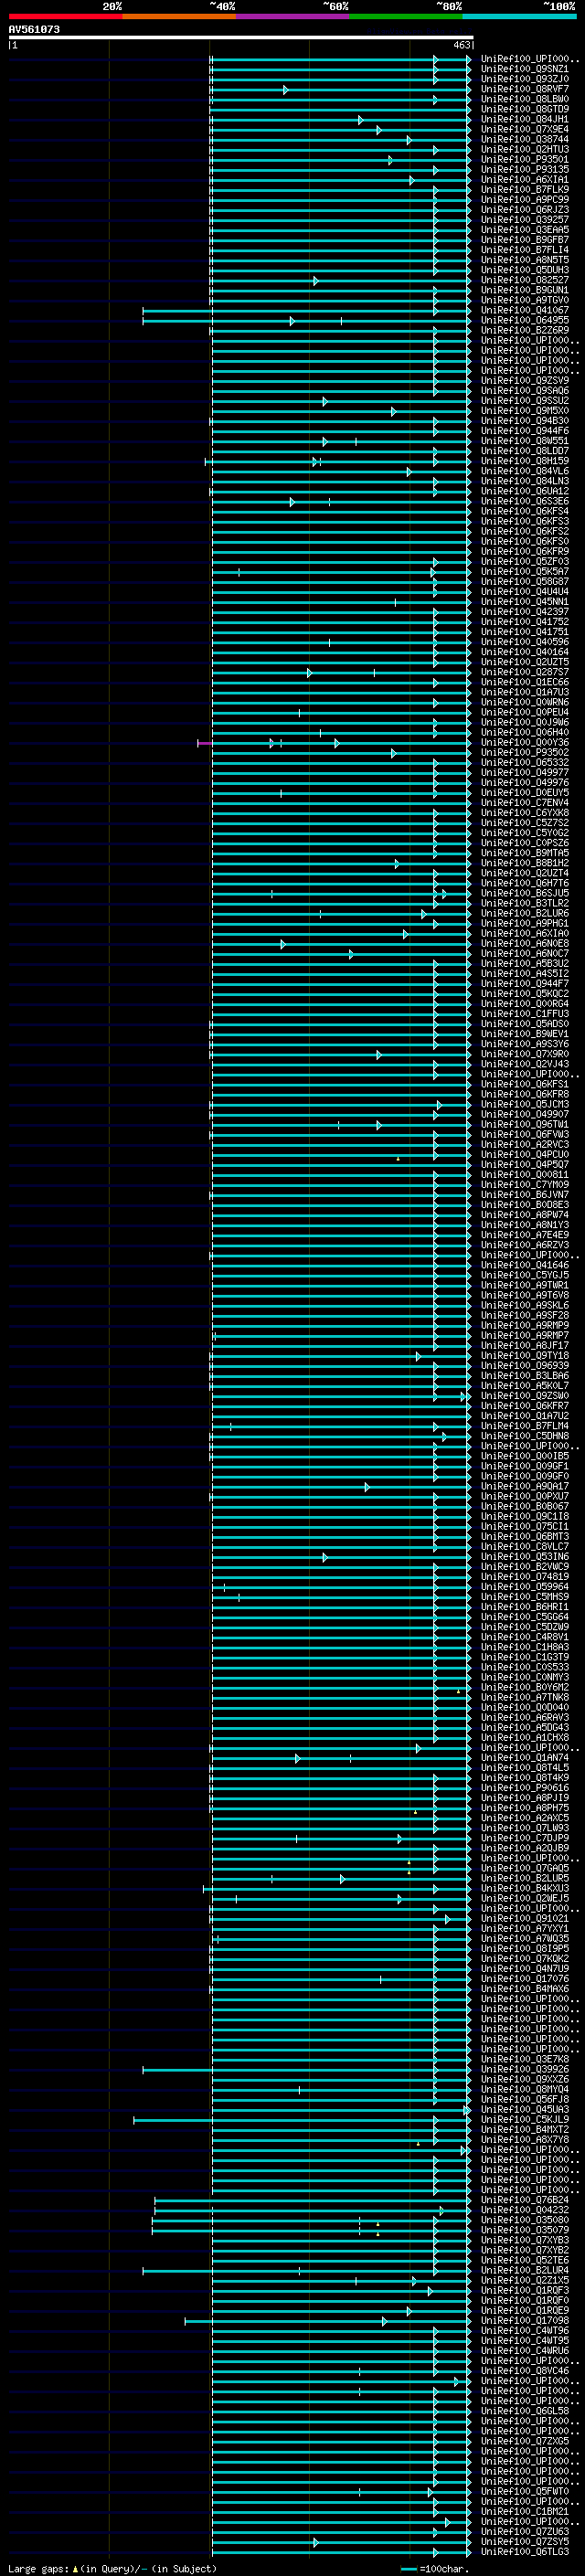The width and height of the screenshot is (585, 2576).
Task: Click label UniRef100_C7ENV4
Action: (524, 803)
